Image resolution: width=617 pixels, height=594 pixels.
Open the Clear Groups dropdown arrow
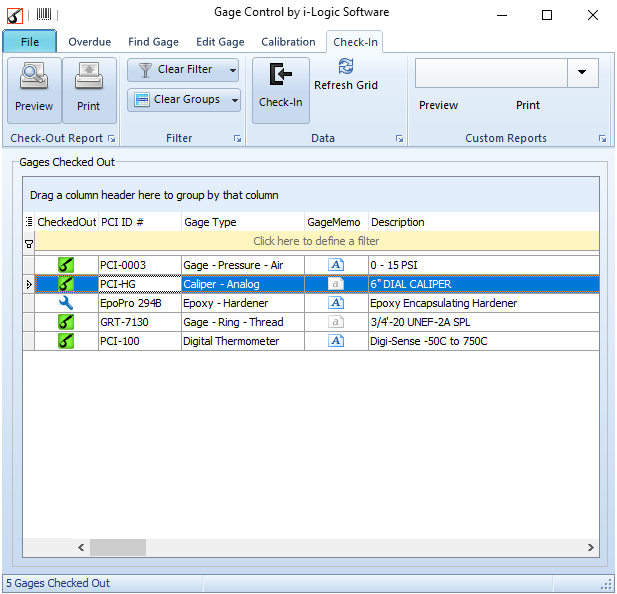pos(234,100)
